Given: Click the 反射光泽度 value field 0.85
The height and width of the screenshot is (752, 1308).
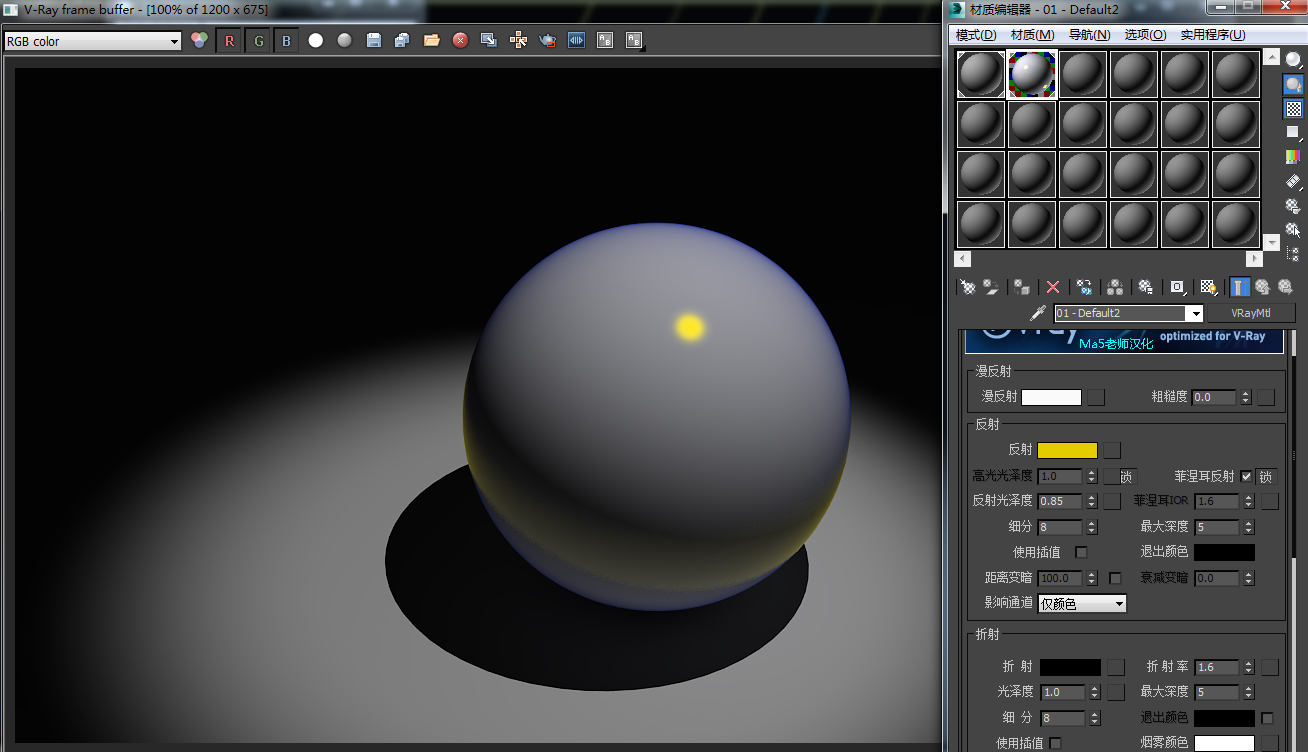Looking at the screenshot, I should click(1061, 501).
